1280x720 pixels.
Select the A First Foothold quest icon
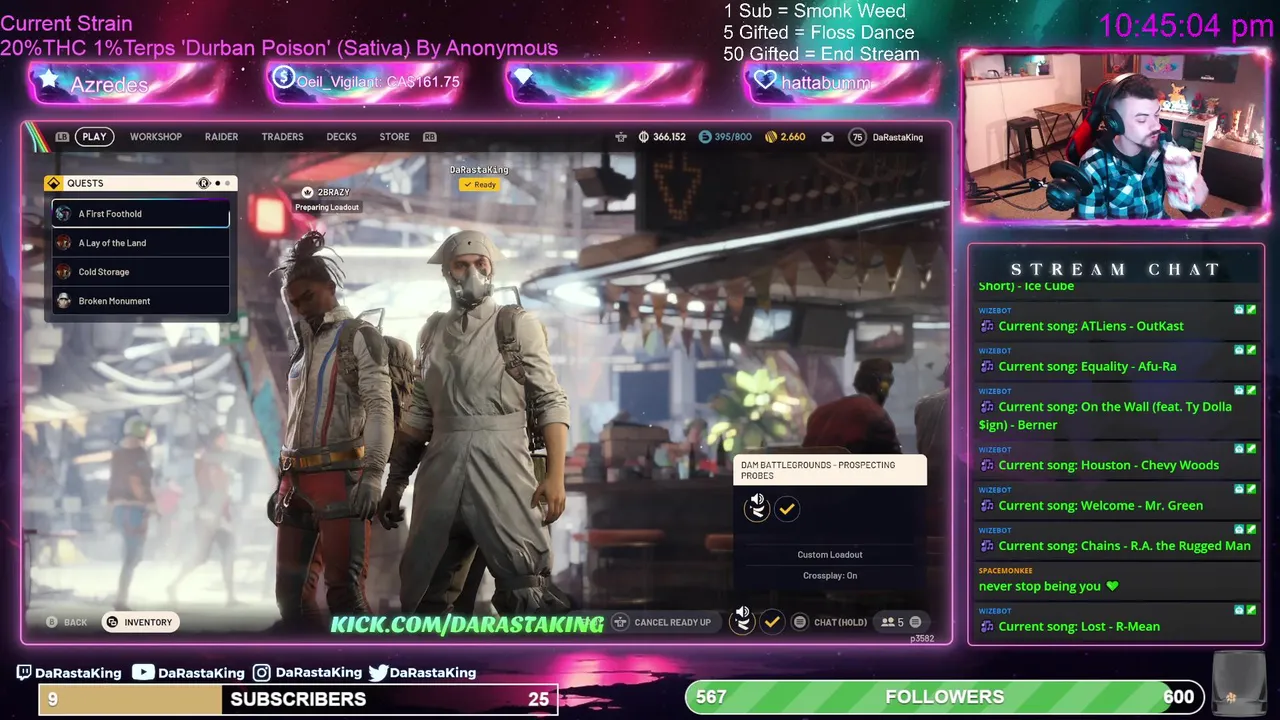pyautogui.click(x=63, y=214)
